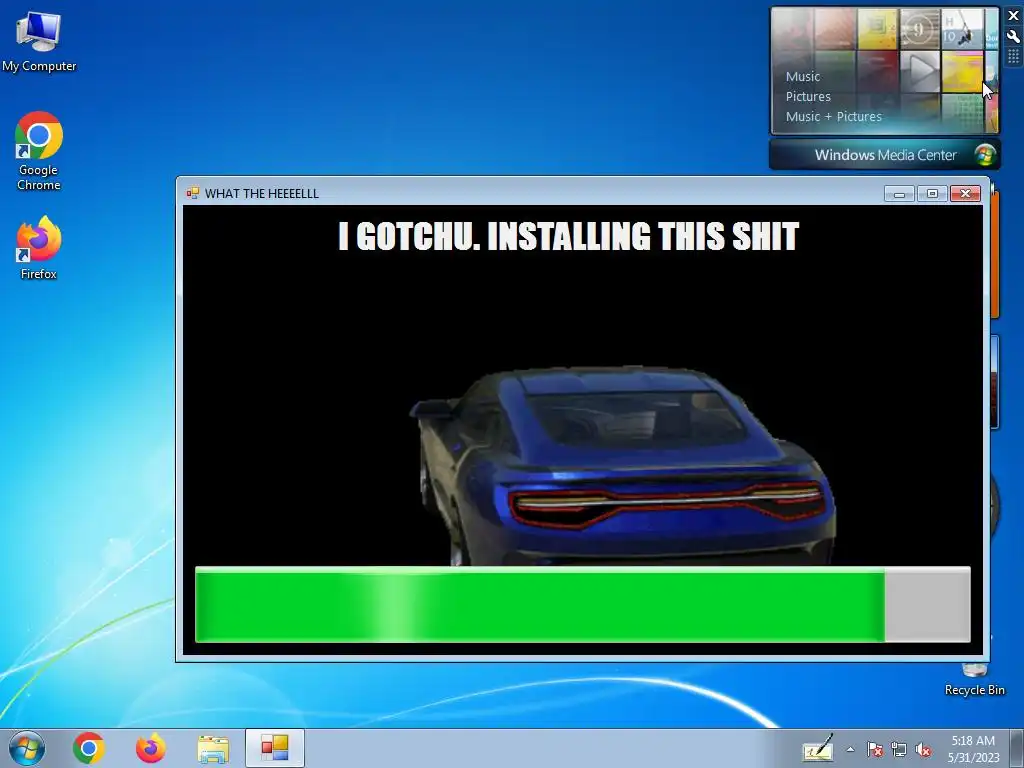Open the My Computer desktop icon
Screen dimensions: 1024x768
click(39, 42)
